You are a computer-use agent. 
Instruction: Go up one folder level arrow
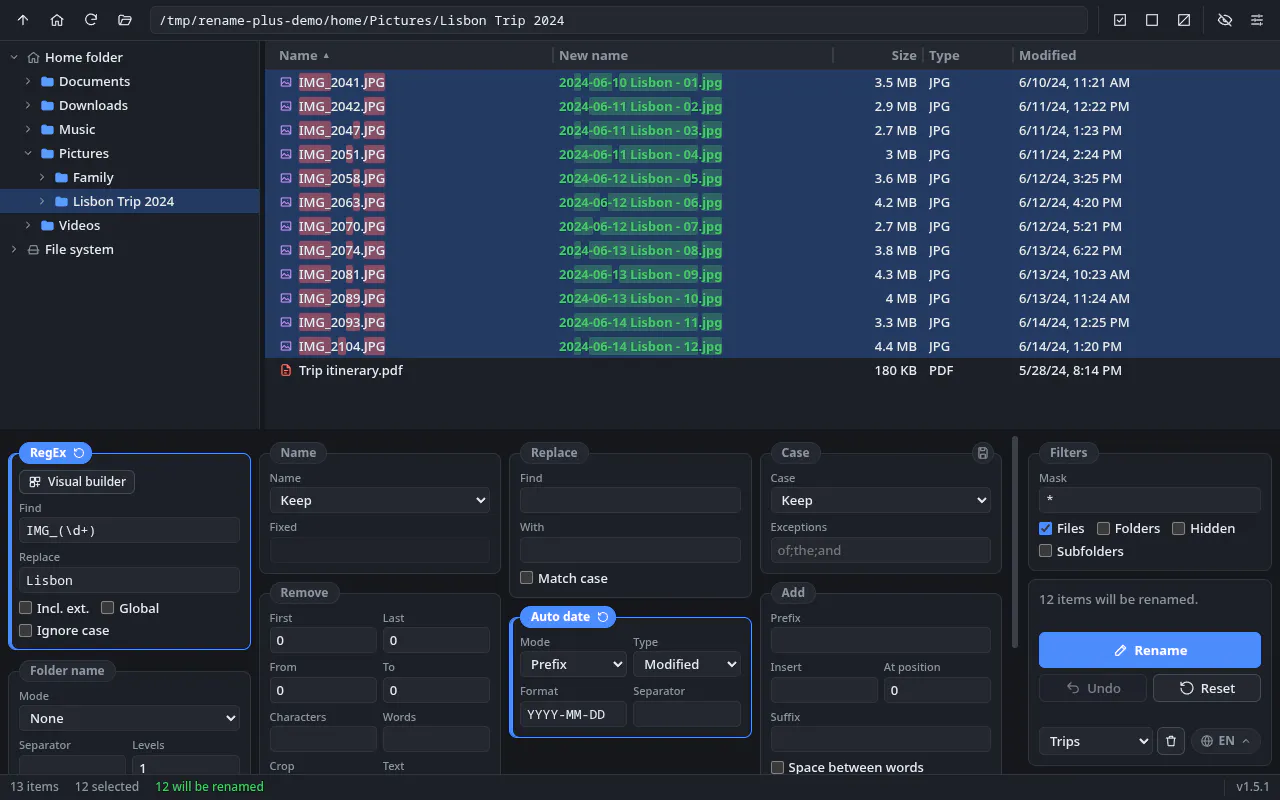coord(23,20)
